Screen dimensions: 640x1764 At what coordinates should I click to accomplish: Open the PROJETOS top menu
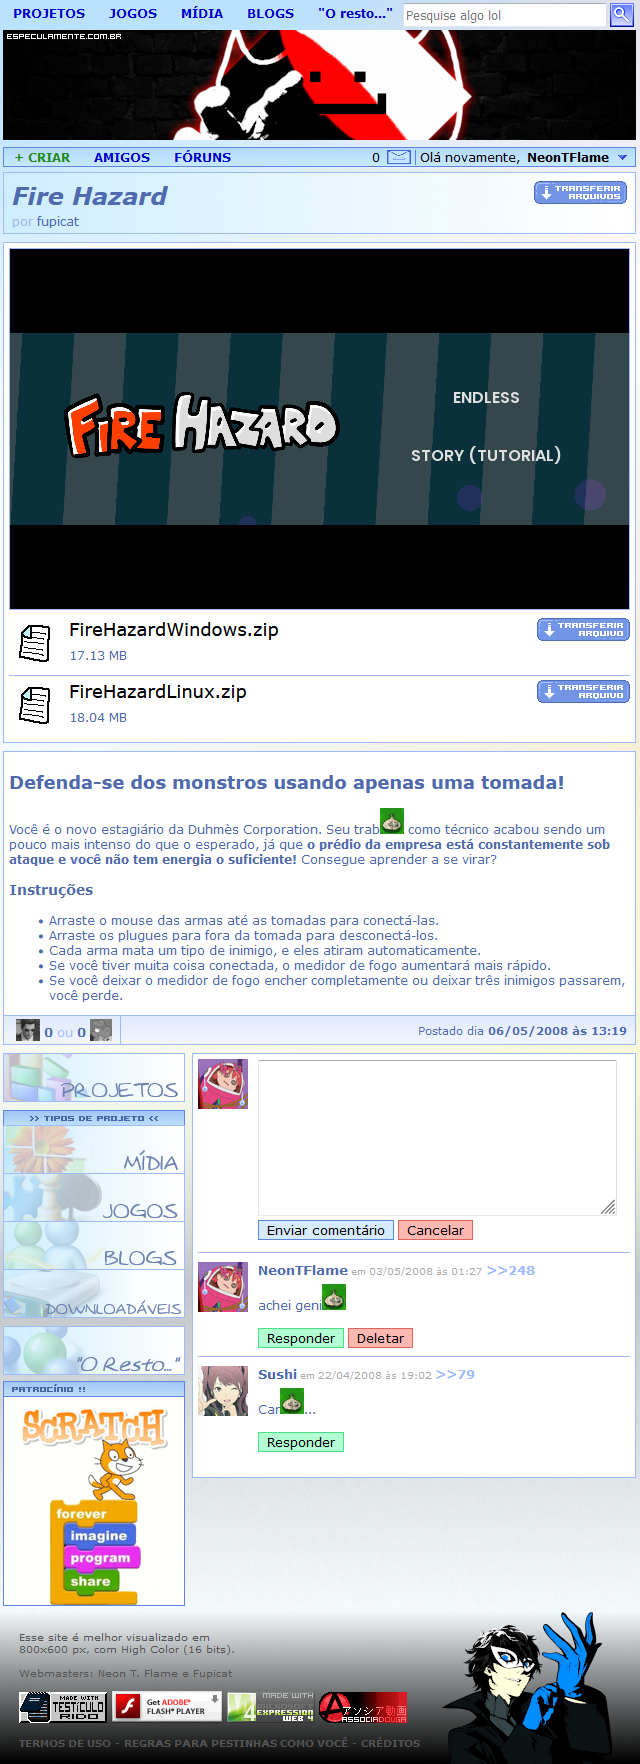click(x=49, y=13)
